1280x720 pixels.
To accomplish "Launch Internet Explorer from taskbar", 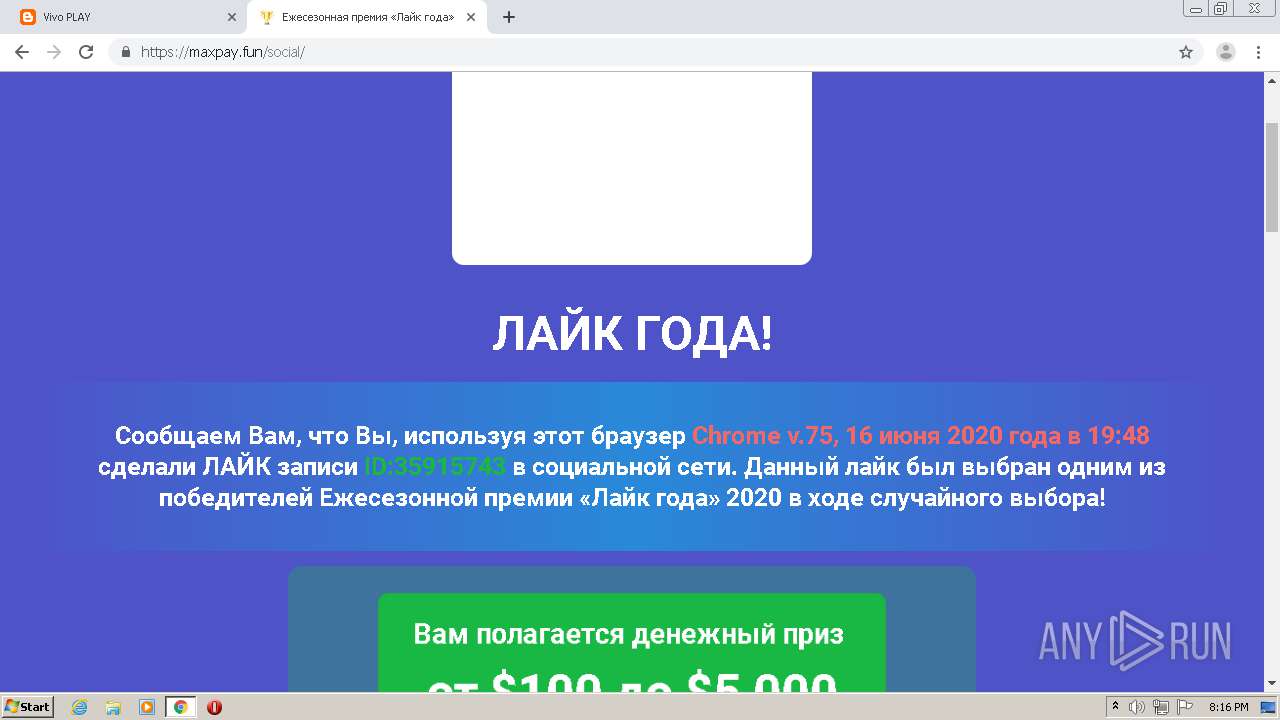I will (x=80, y=707).
